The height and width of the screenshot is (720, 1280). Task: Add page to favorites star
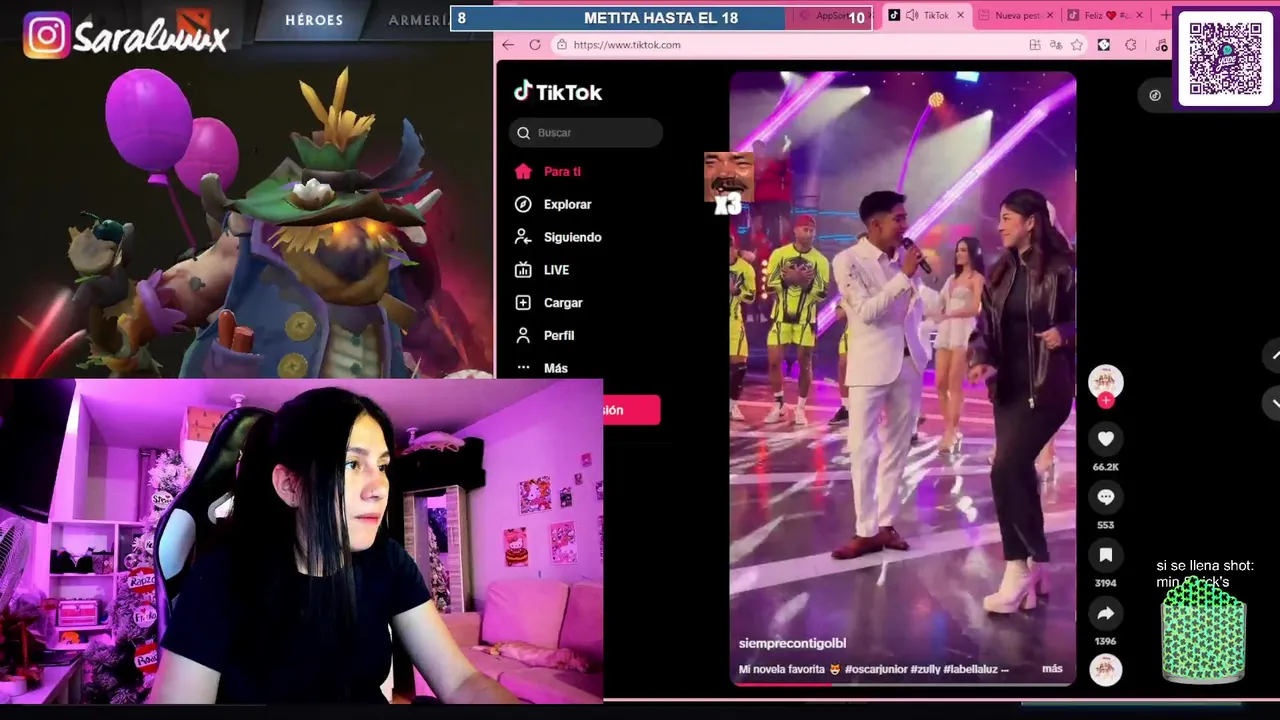1077,45
